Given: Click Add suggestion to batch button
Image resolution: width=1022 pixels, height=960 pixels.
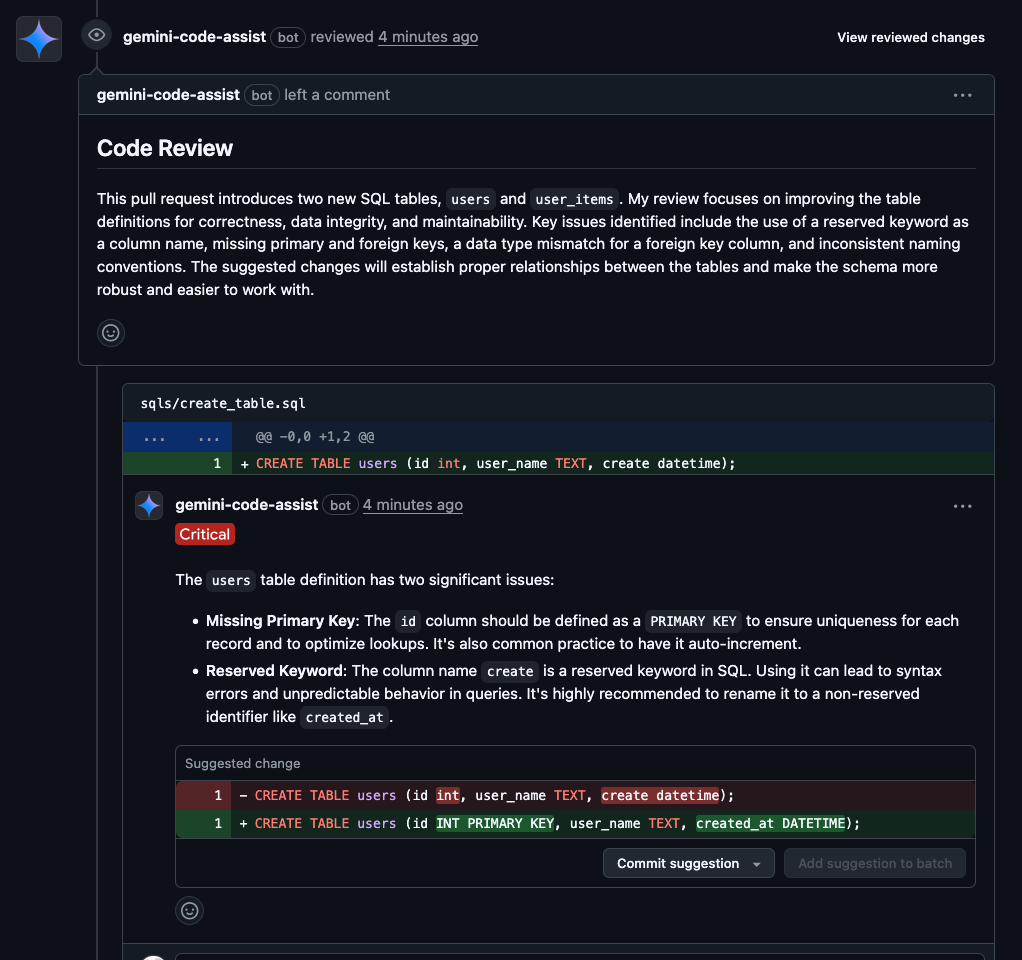Looking at the screenshot, I should click(x=875, y=864).
